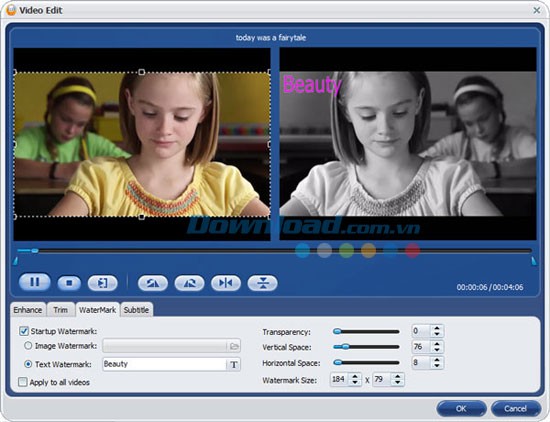Adjust the Vertical Space slider

point(366,347)
